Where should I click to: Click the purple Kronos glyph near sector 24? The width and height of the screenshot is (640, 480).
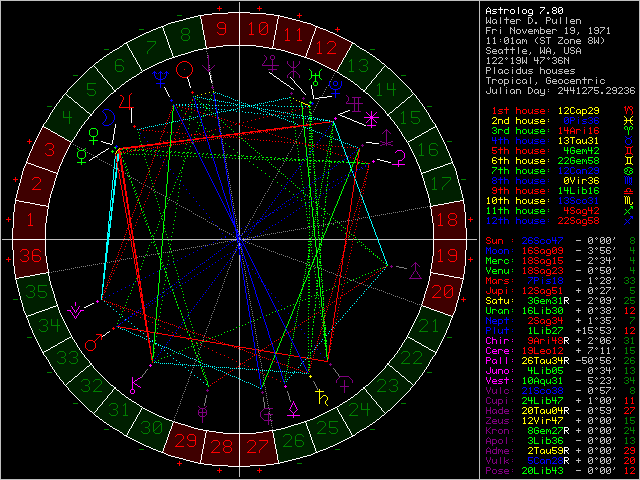(345, 384)
